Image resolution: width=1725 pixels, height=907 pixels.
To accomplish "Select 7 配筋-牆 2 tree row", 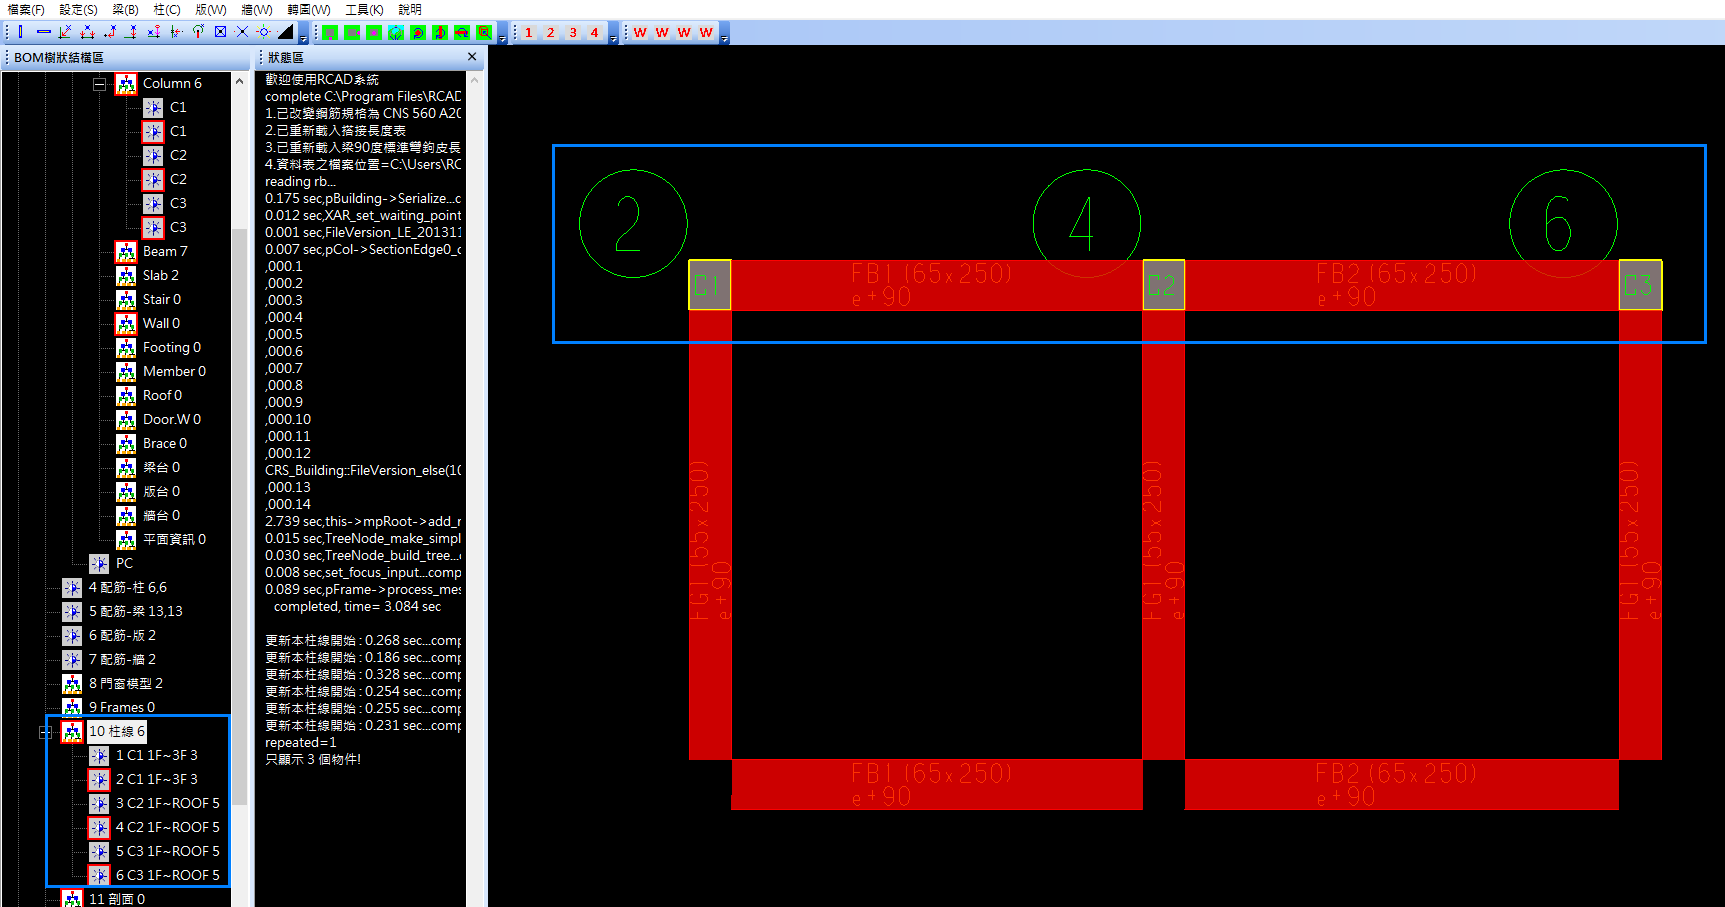I will click(x=122, y=659).
